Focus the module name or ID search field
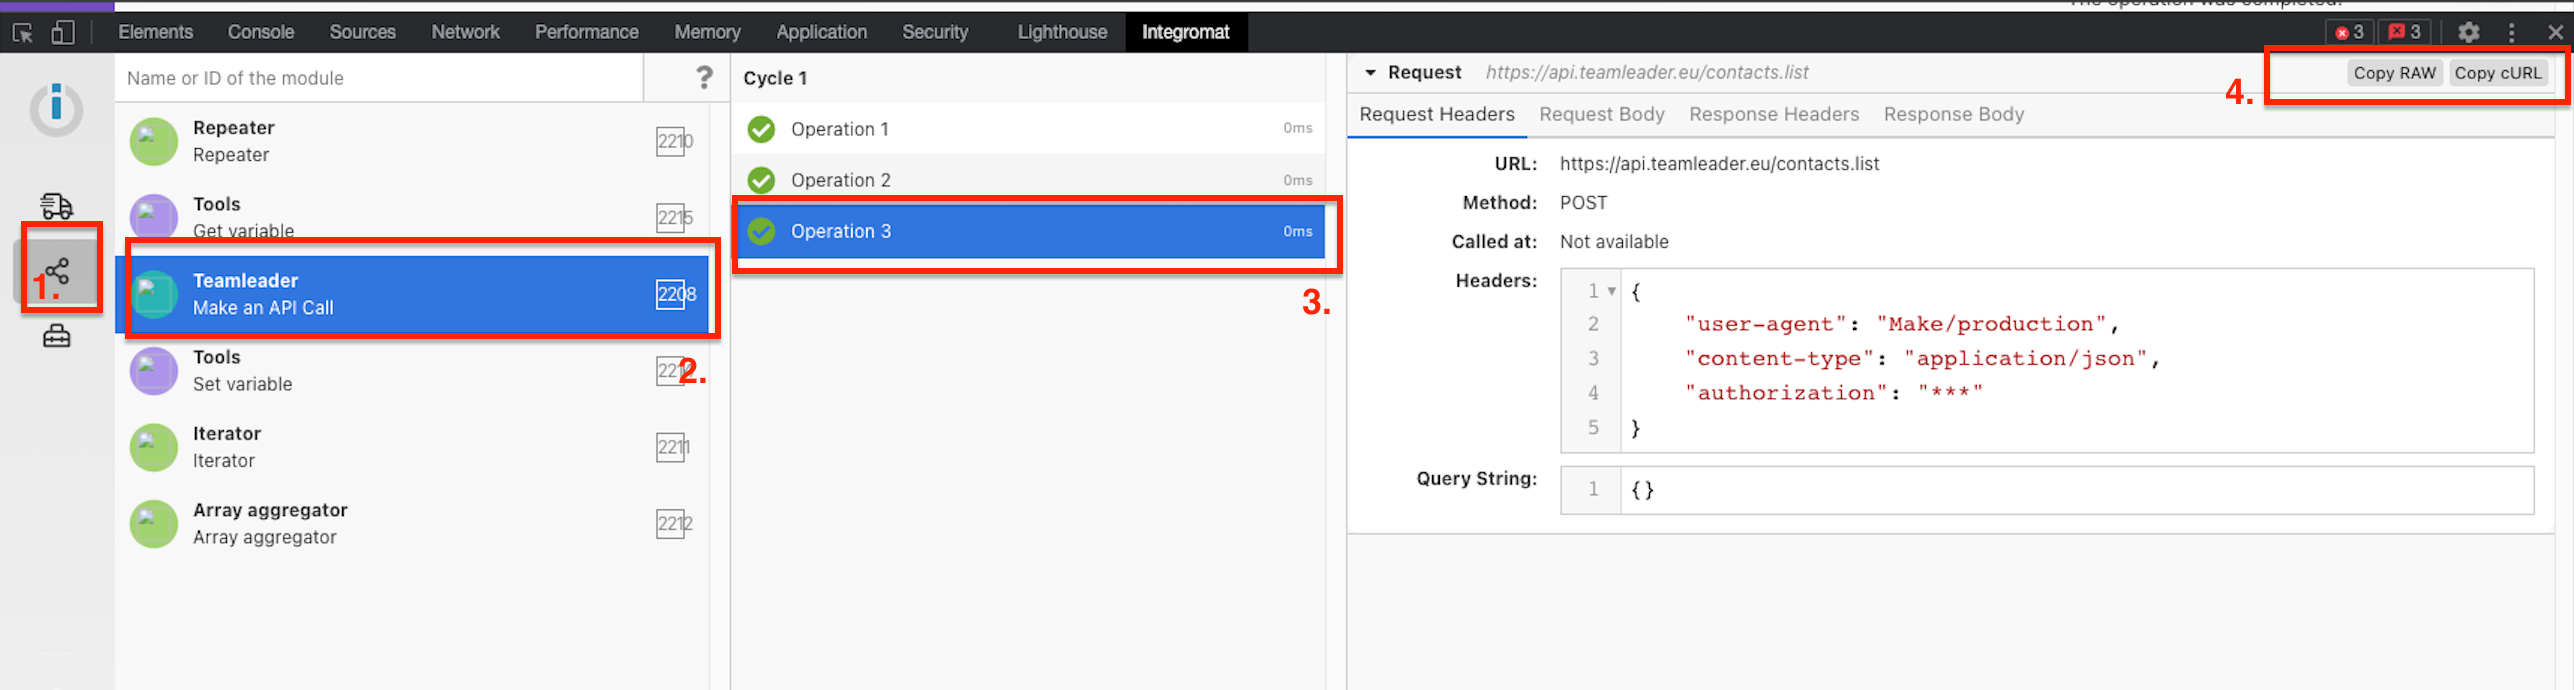The height and width of the screenshot is (690, 2574). pos(380,78)
